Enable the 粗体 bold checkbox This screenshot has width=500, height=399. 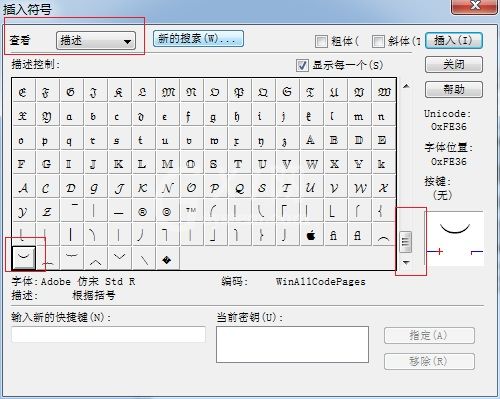tap(321, 41)
